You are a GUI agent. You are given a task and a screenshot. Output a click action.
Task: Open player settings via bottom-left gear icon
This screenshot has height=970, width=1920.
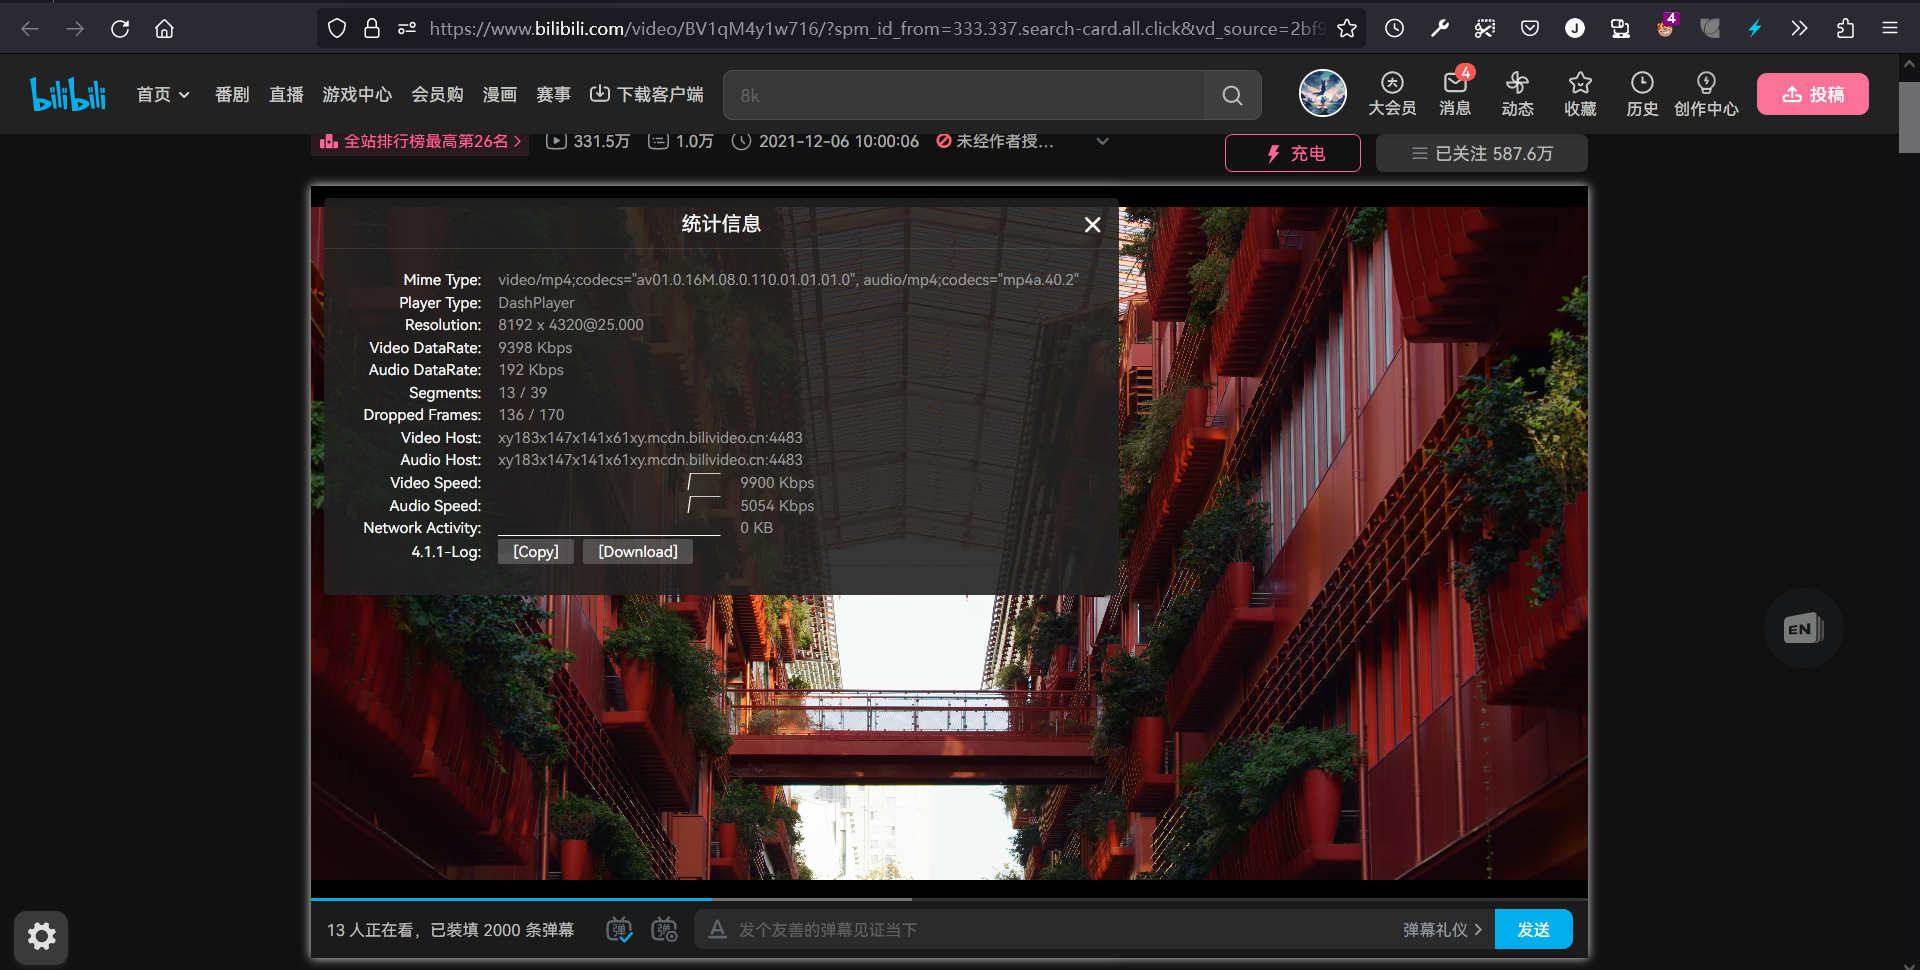pos(41,937)
